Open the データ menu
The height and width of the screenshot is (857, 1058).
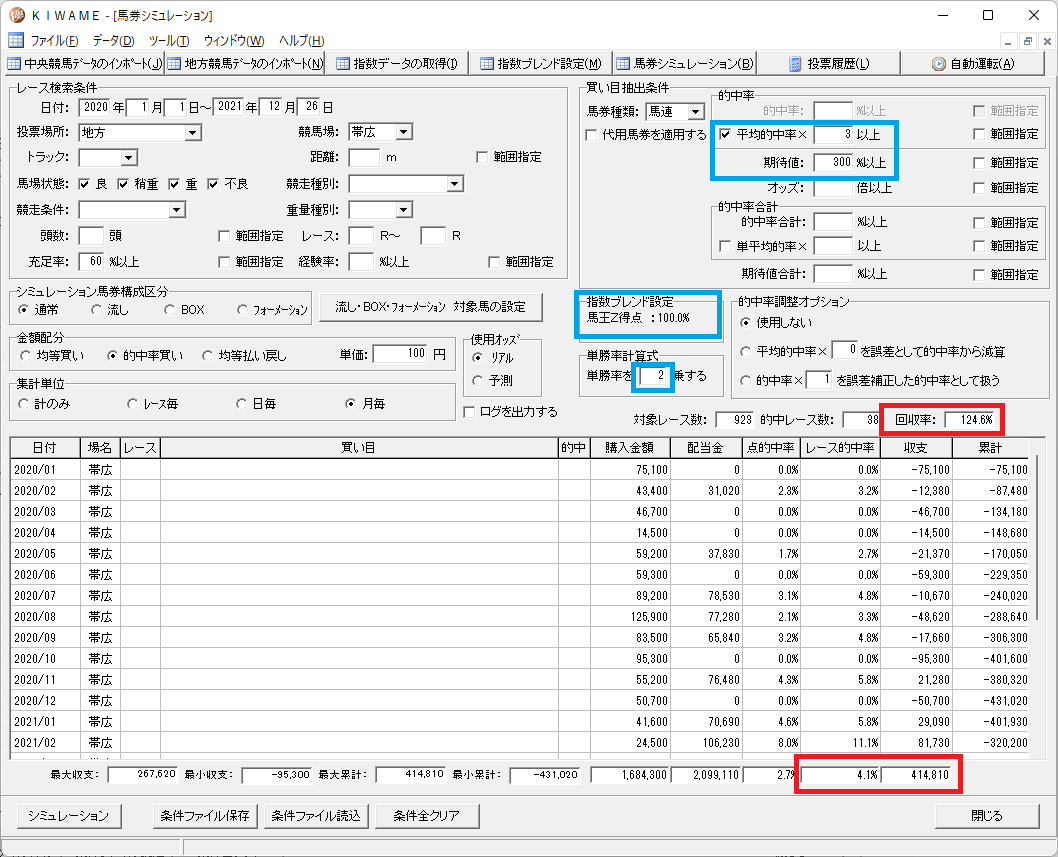113,40
